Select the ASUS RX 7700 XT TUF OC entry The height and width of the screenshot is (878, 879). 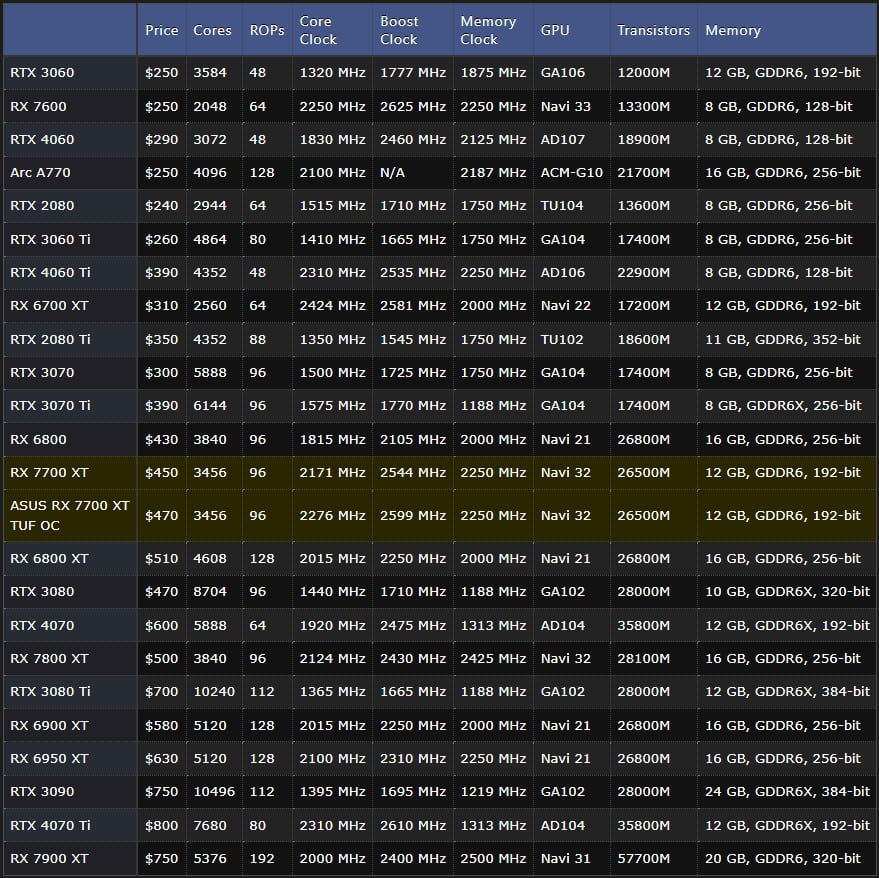click(70, 516)
